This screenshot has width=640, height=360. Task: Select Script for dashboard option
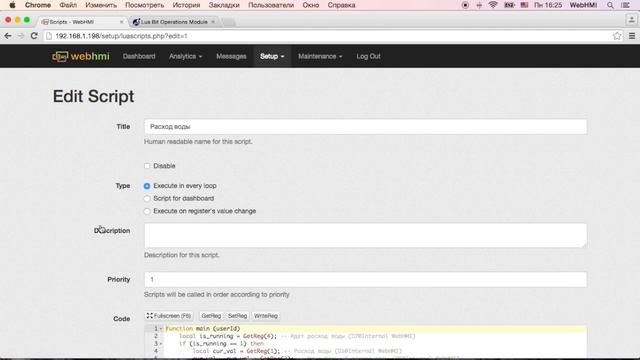(147, 199)
